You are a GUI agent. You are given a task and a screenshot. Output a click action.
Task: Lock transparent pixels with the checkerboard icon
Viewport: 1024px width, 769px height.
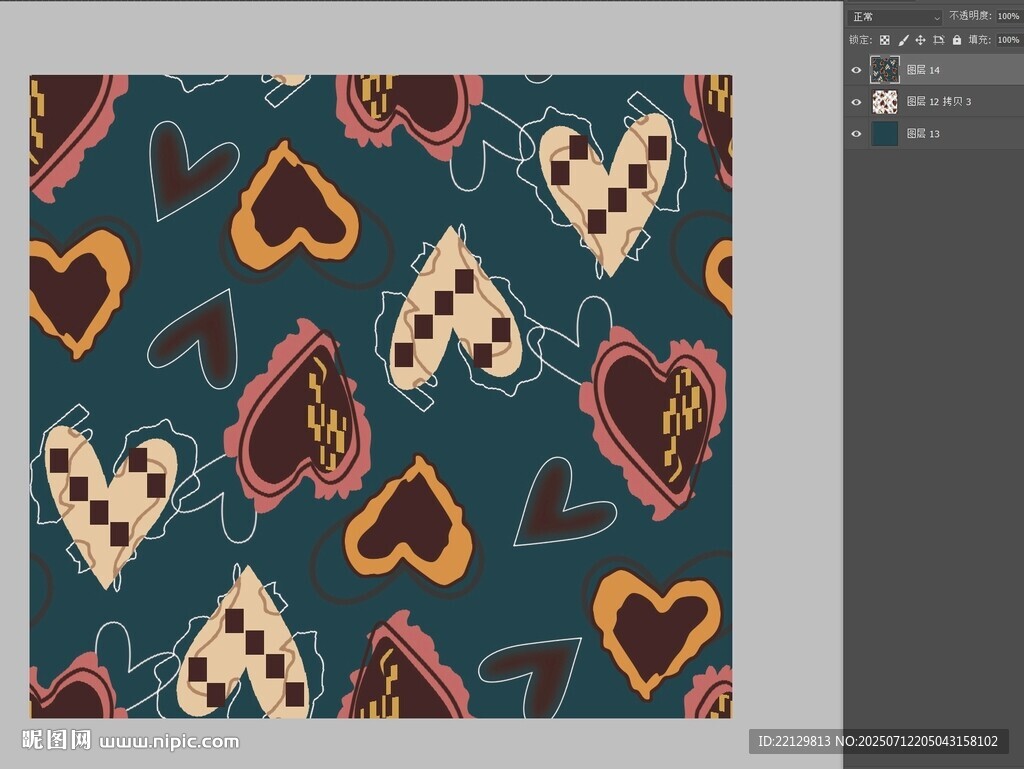(x=884, y=40)
